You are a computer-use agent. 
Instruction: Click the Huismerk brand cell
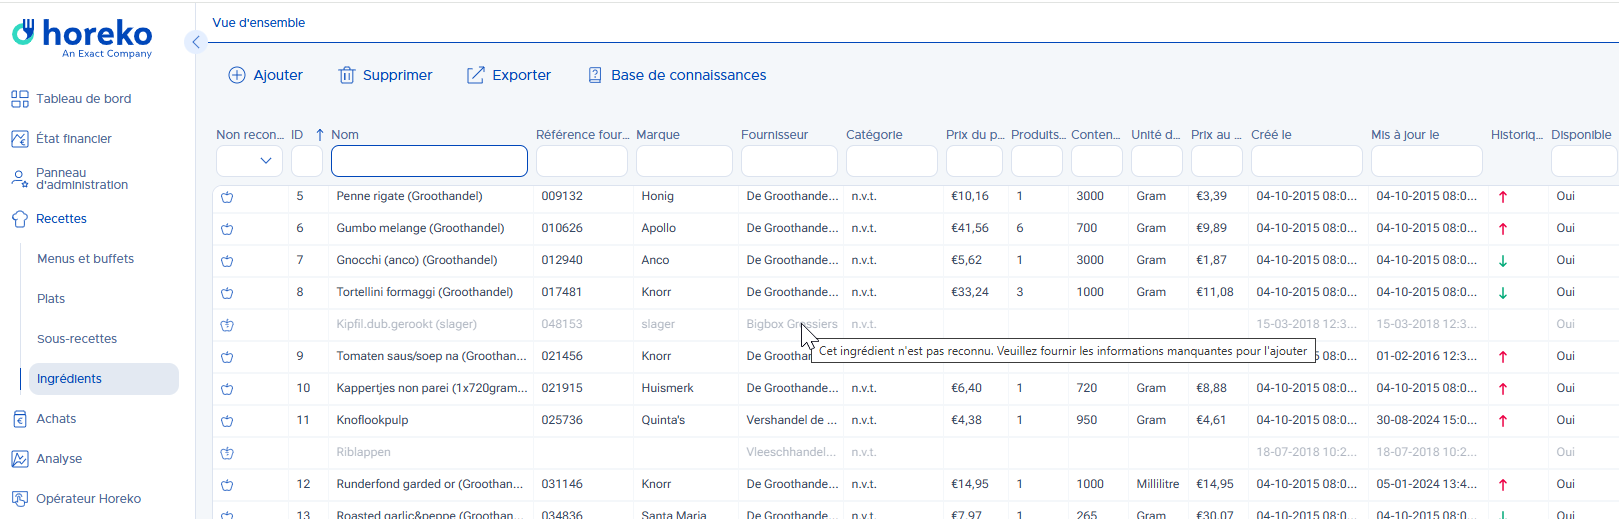click(x=667, y=388)
